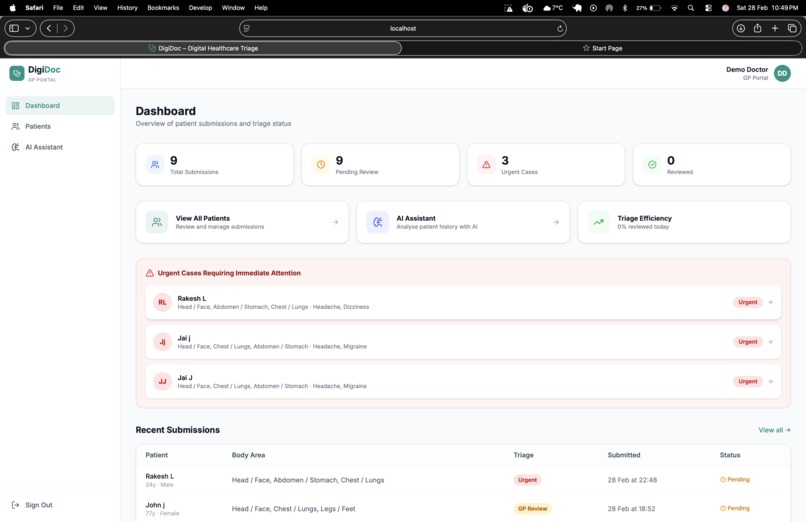Viewport: 806px width, 522px height.
Task: Click the urgent cases section warning icon
Action: (150, 273)
